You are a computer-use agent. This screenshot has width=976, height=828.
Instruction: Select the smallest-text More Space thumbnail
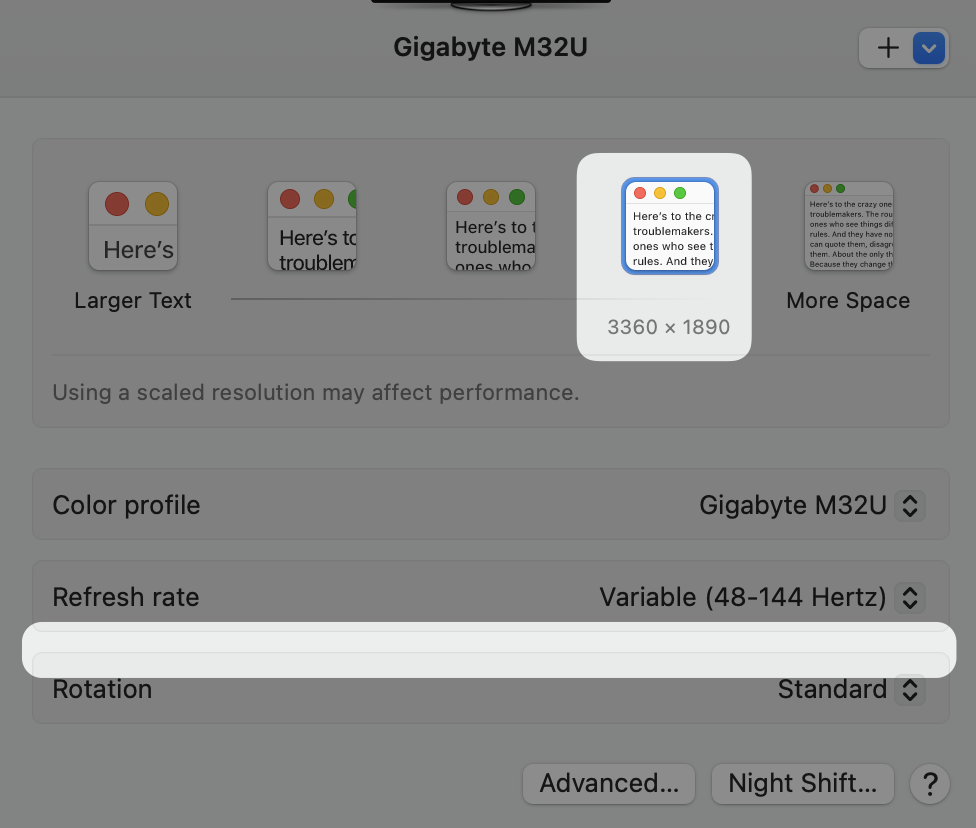pyautogui.click(x=849, y=226)
